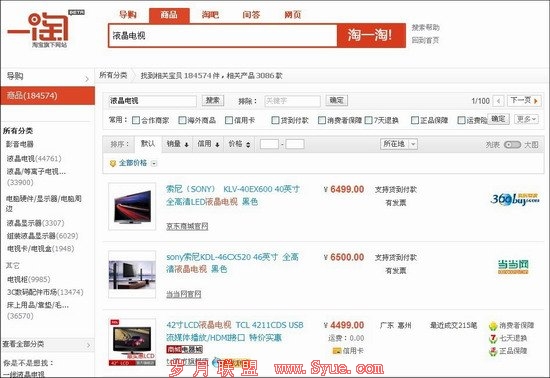The height and width of the screenshot is (378, 550).
Task: Click the 信用卡 card icon
Action: tap(336, 351)
